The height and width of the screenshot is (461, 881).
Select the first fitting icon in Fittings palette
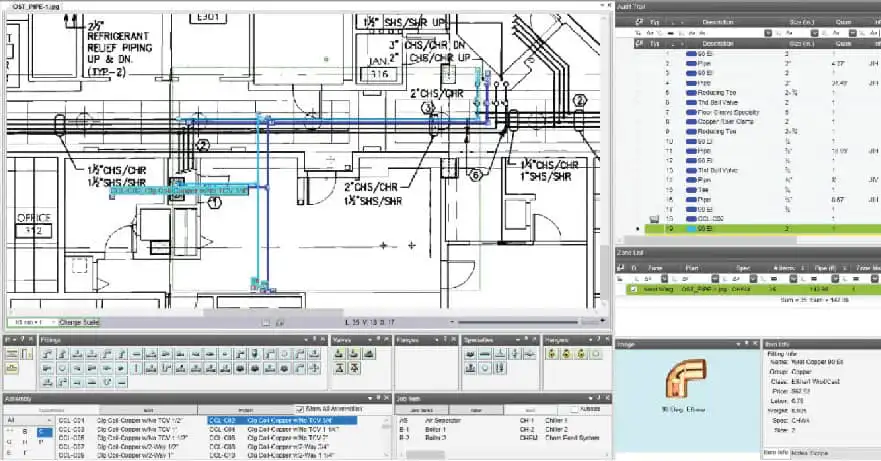[x=47, y=354]
